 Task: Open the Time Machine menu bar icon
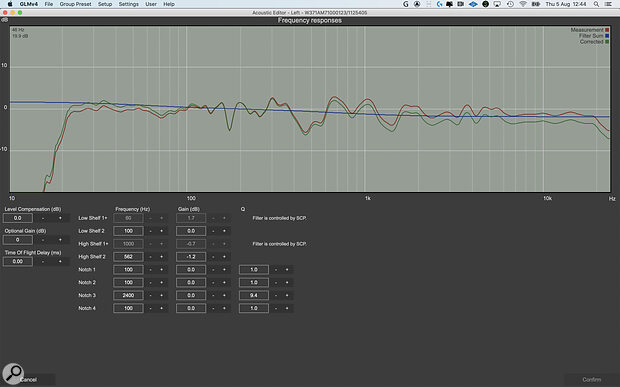510,4
